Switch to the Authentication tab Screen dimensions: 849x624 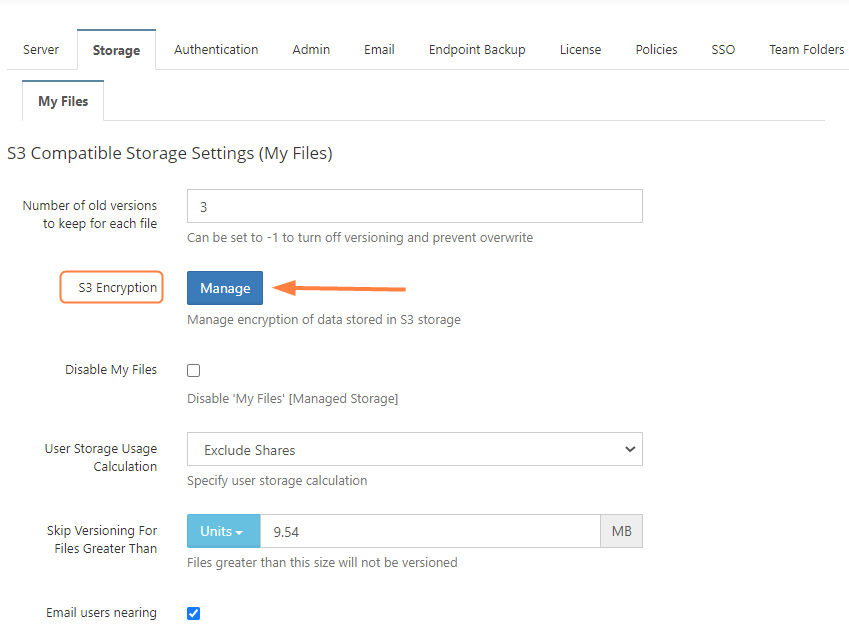coord(216,49)
